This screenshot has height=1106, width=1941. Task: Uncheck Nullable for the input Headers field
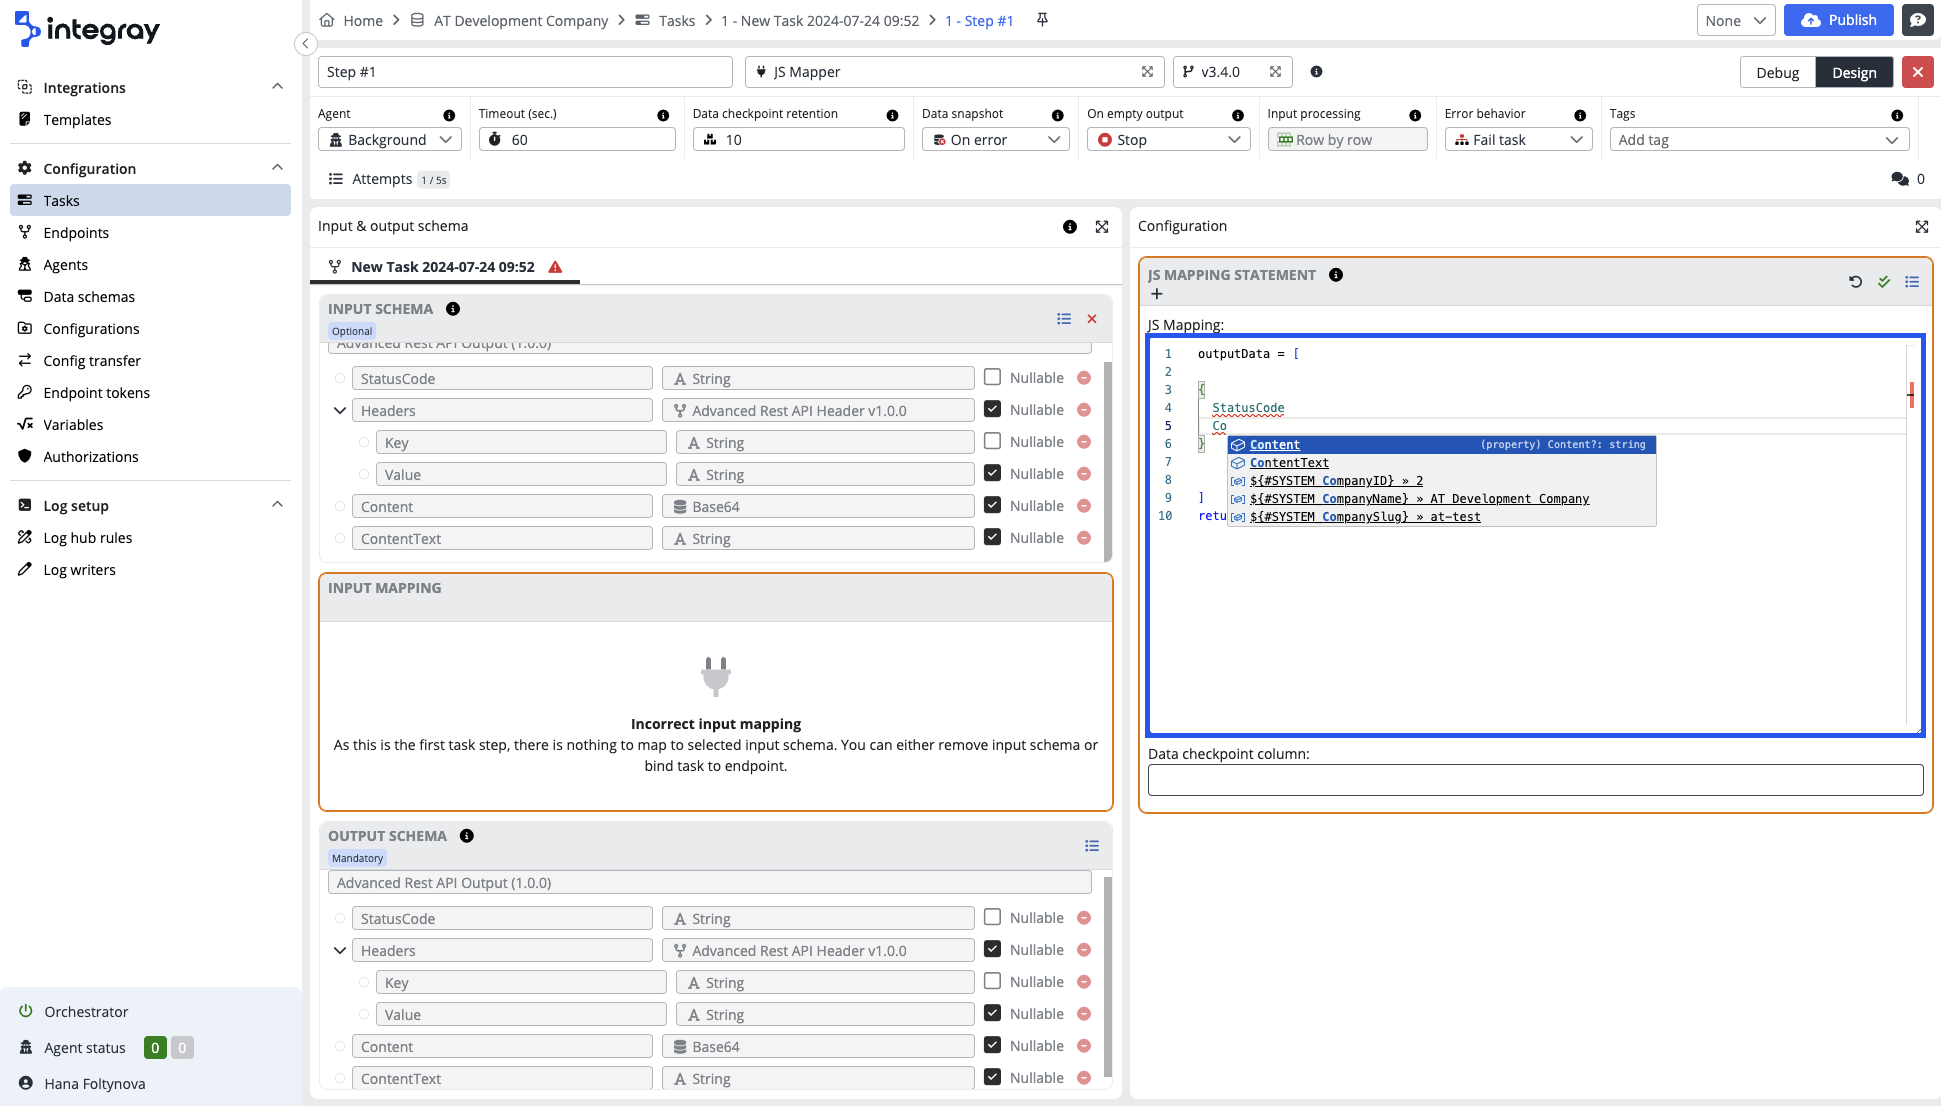[992, 409]
